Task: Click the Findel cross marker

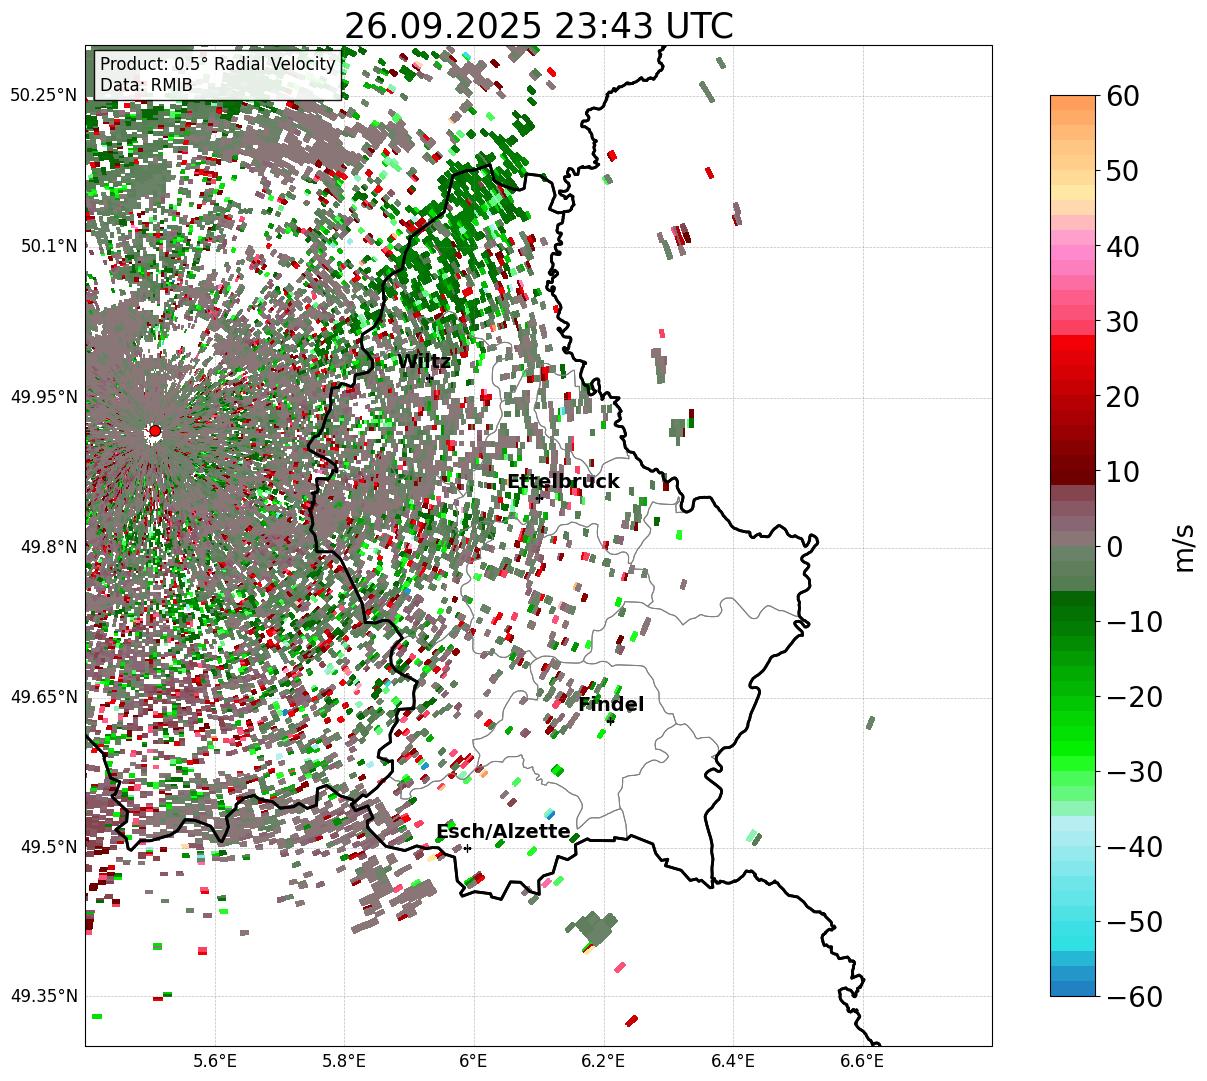Action: (x=611, y=720)
